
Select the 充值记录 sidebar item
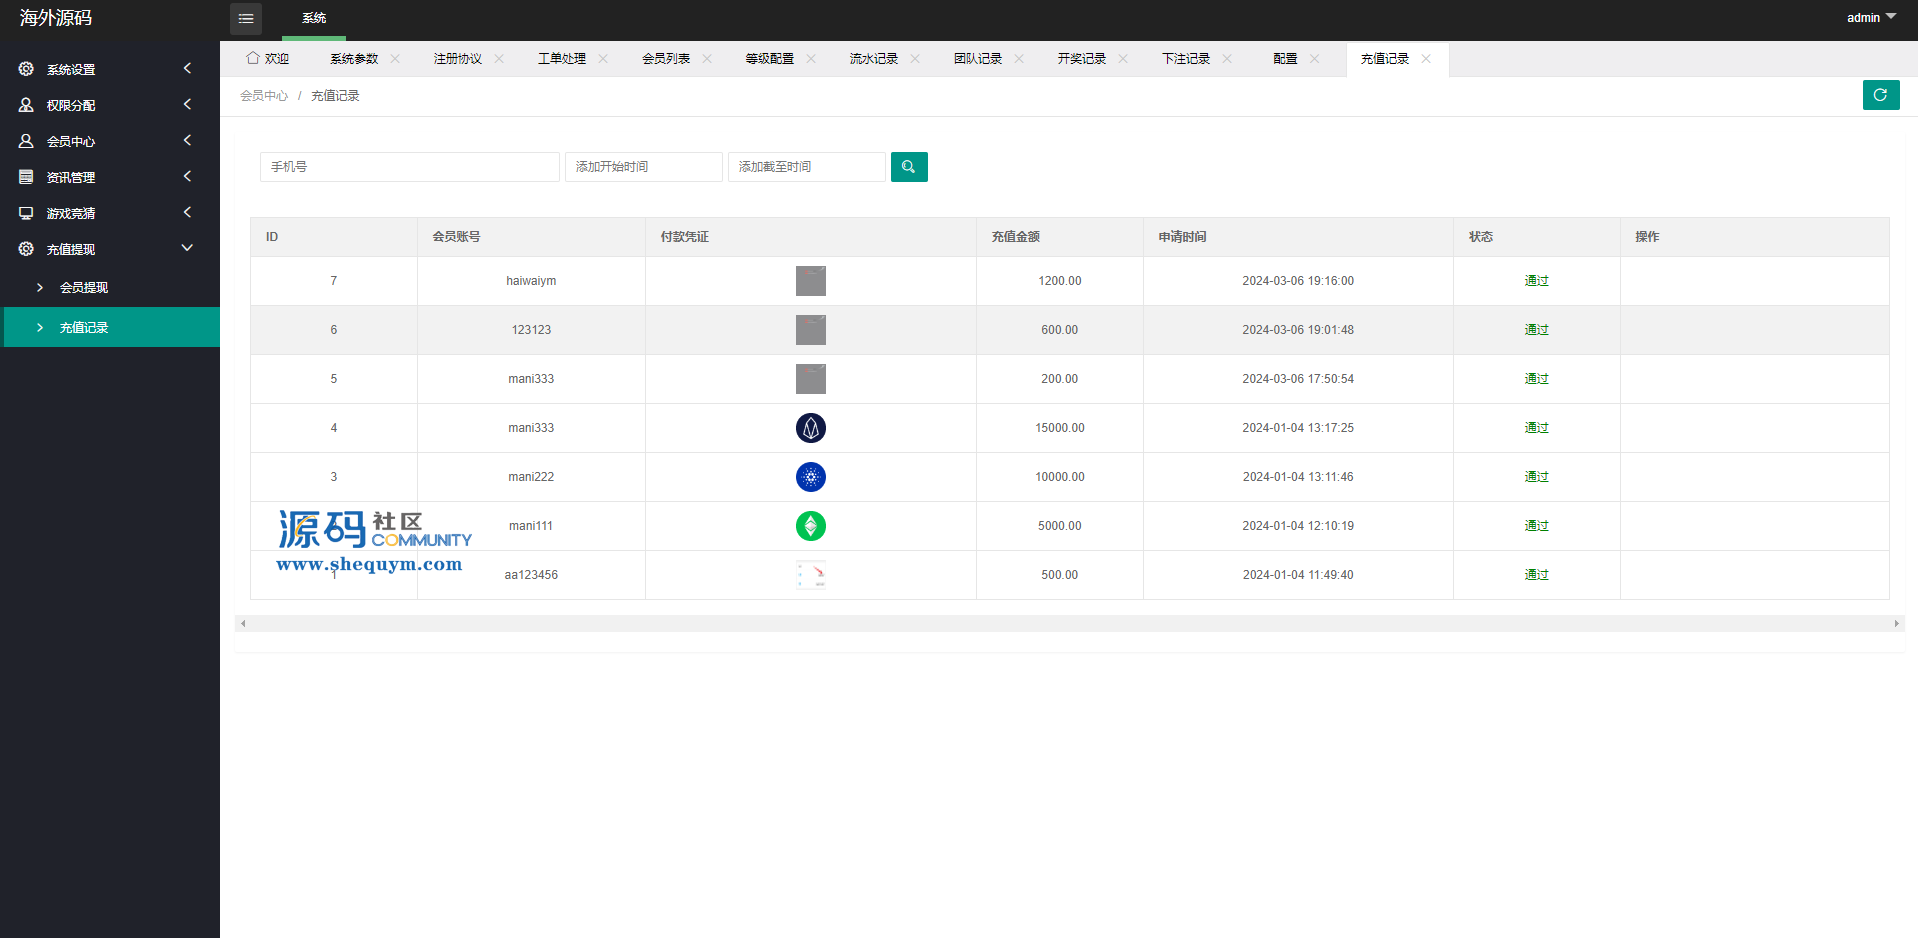coord(110,327)
